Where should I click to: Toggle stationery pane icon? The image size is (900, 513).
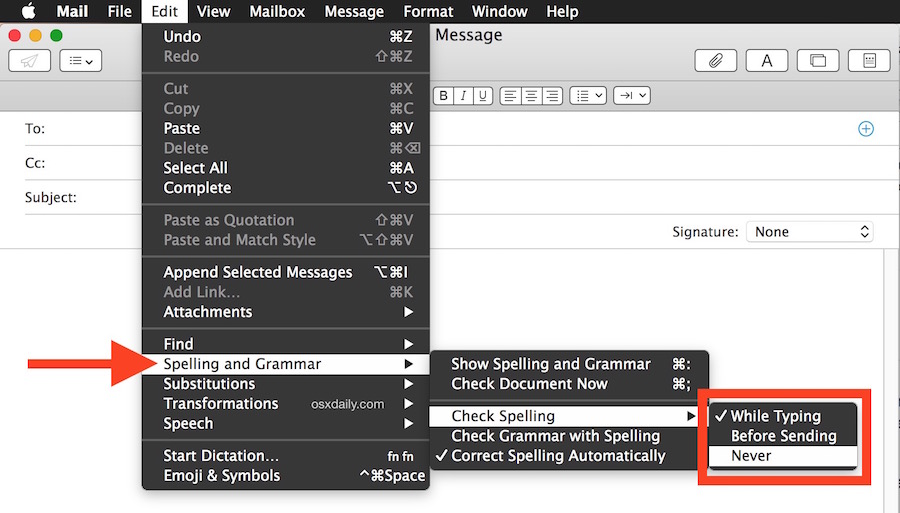point(869,60)
